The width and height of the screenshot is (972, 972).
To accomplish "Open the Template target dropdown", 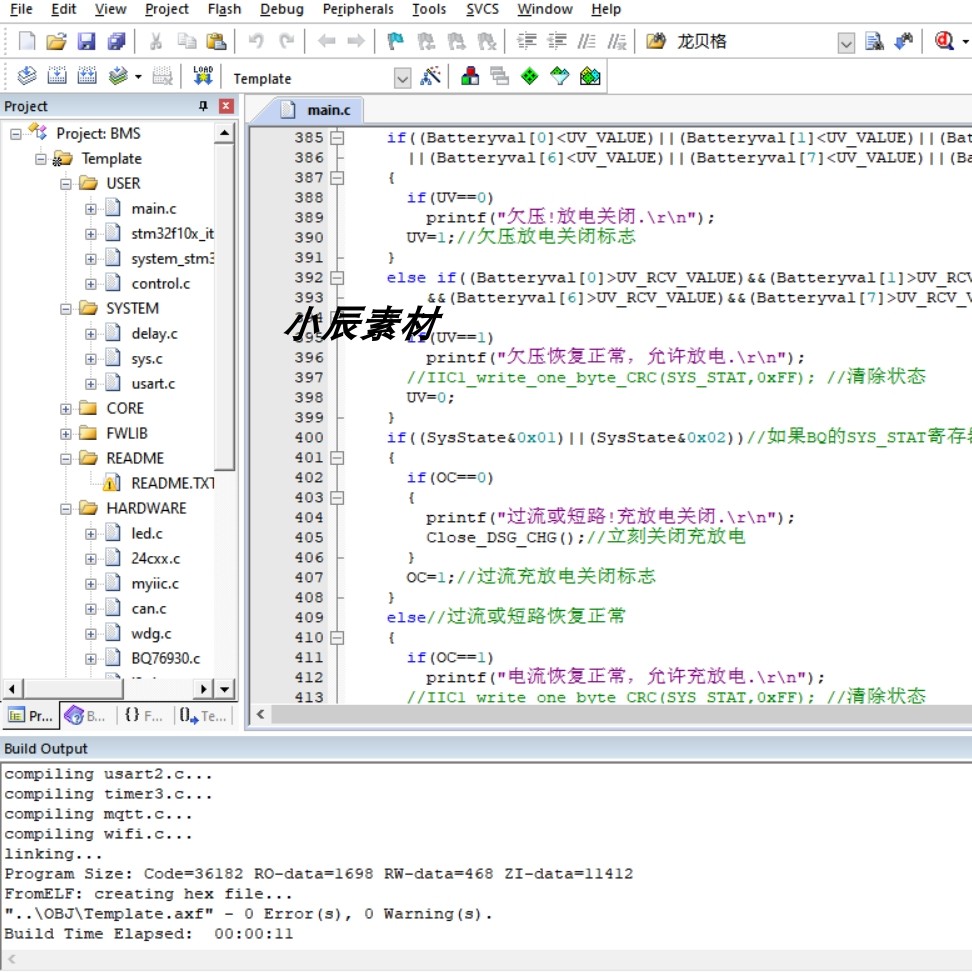I will tap(404, 77).
